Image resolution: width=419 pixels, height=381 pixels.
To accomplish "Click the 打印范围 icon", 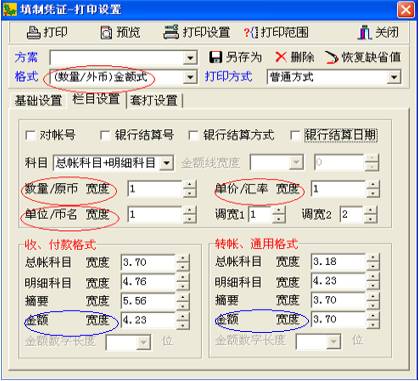I will pos(251,33).
